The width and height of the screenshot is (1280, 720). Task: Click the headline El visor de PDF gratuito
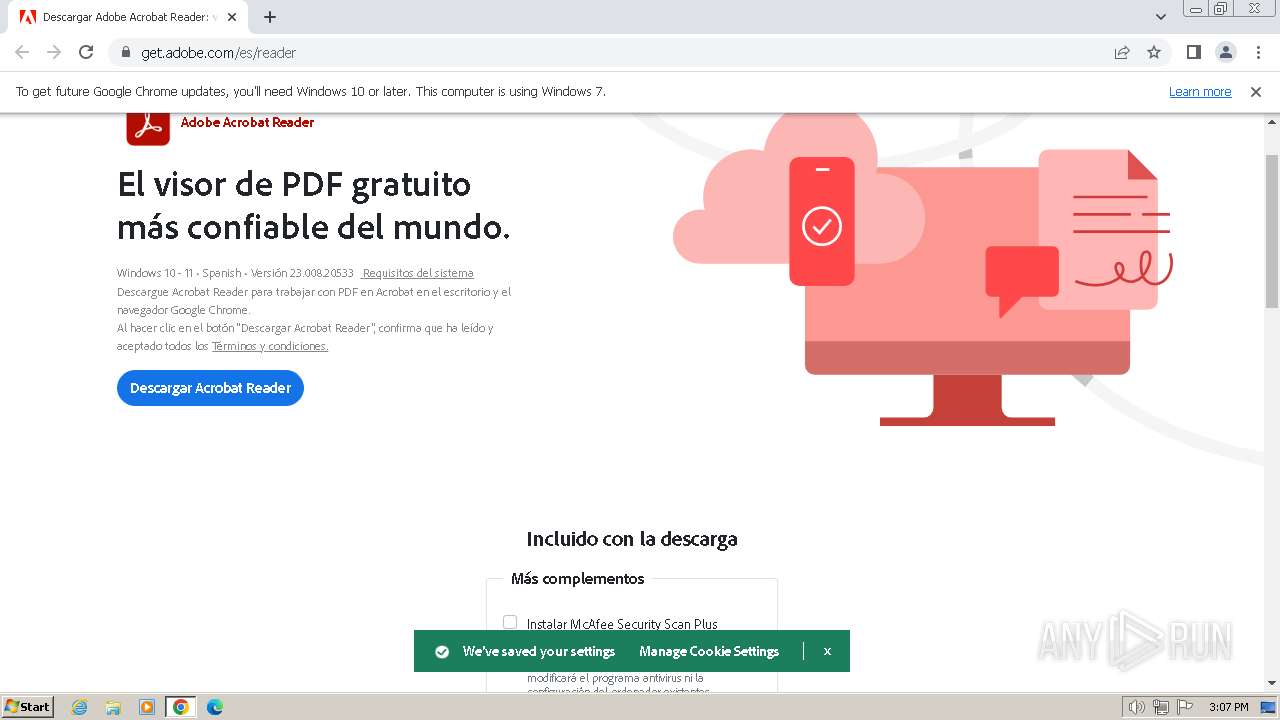[x=294, y=184]
